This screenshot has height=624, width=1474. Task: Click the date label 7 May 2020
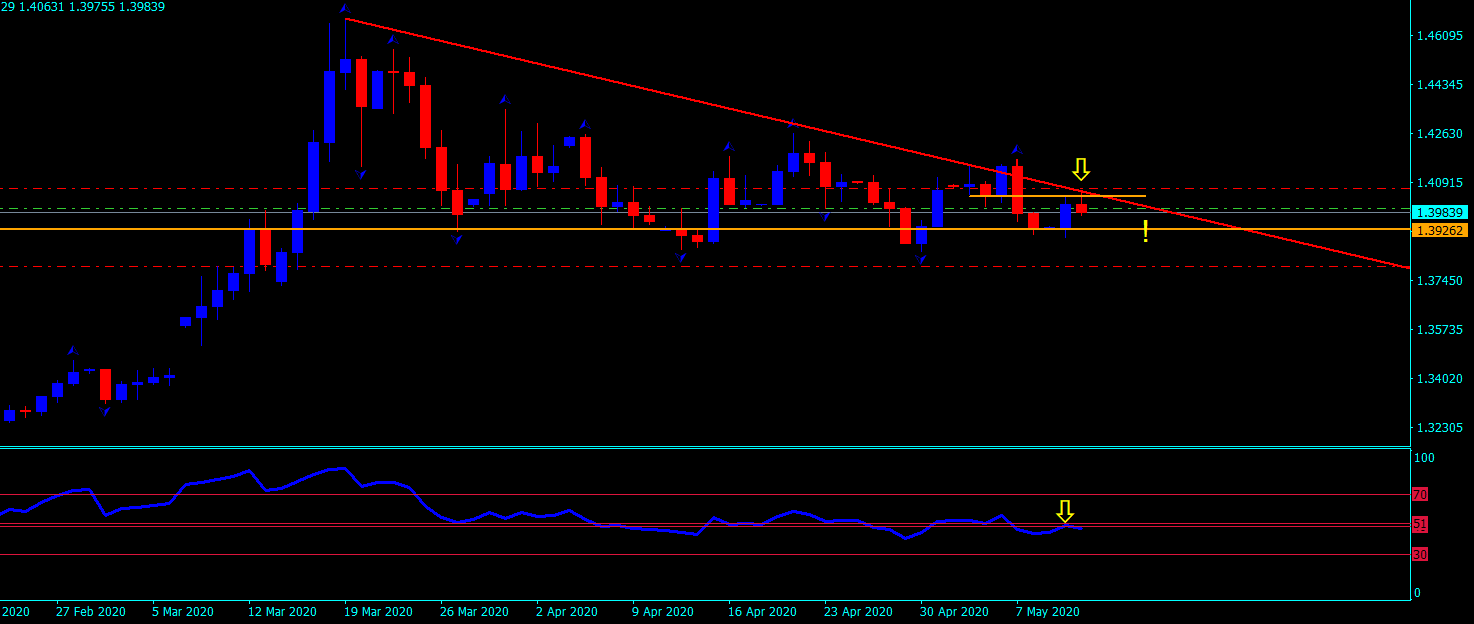pos(1048,611)
